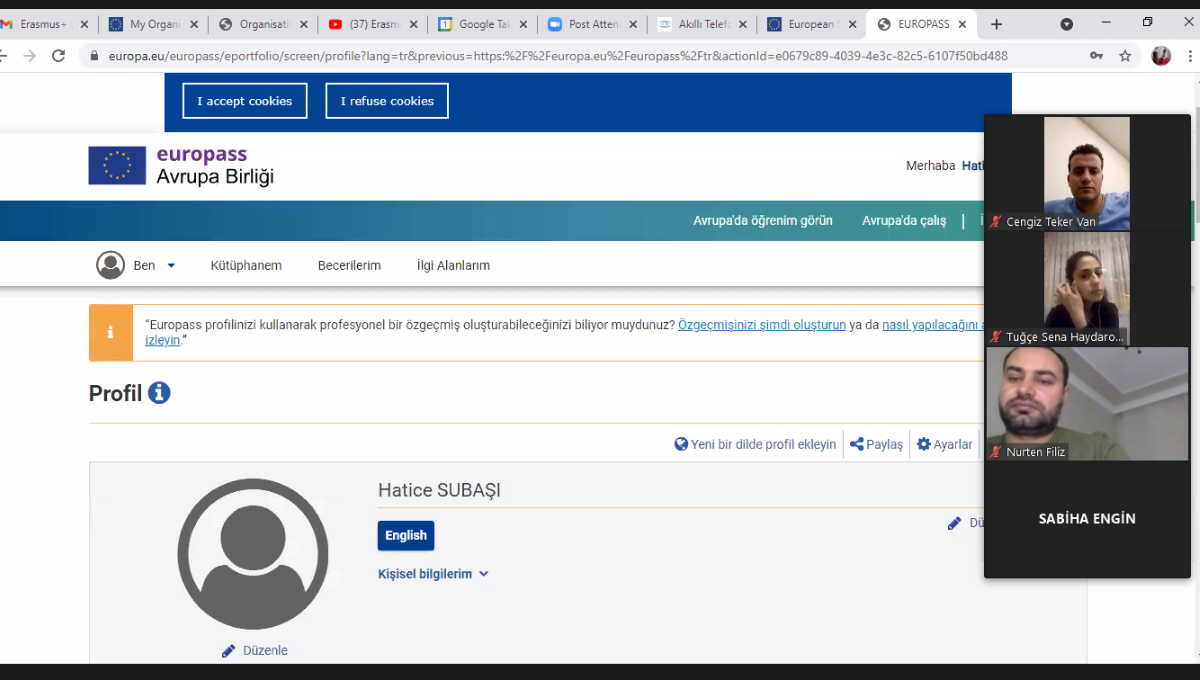The image size is (1200, 680).
Task: Click the globe icon to add profile language
Action: (x=681, y=444)
